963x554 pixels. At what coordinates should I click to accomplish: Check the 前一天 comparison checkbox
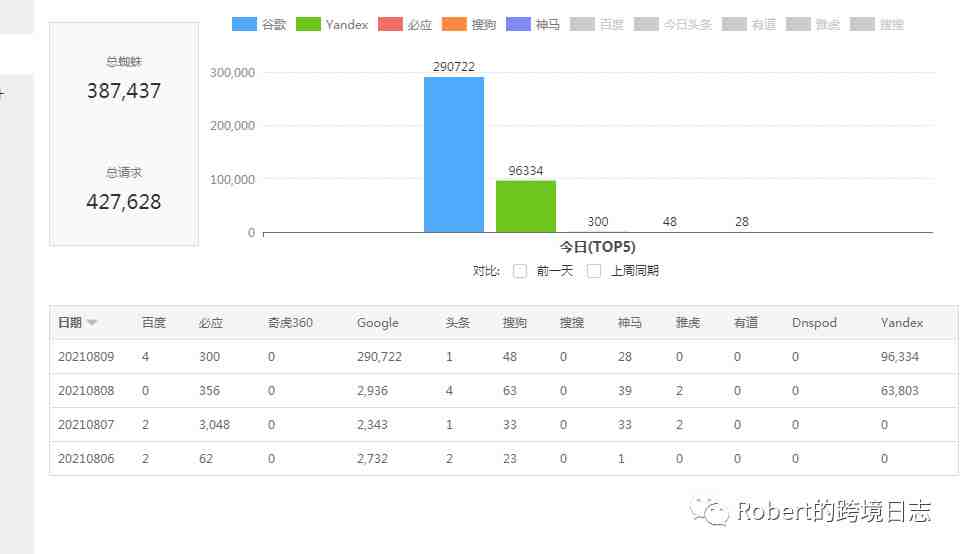coord(520,271)
